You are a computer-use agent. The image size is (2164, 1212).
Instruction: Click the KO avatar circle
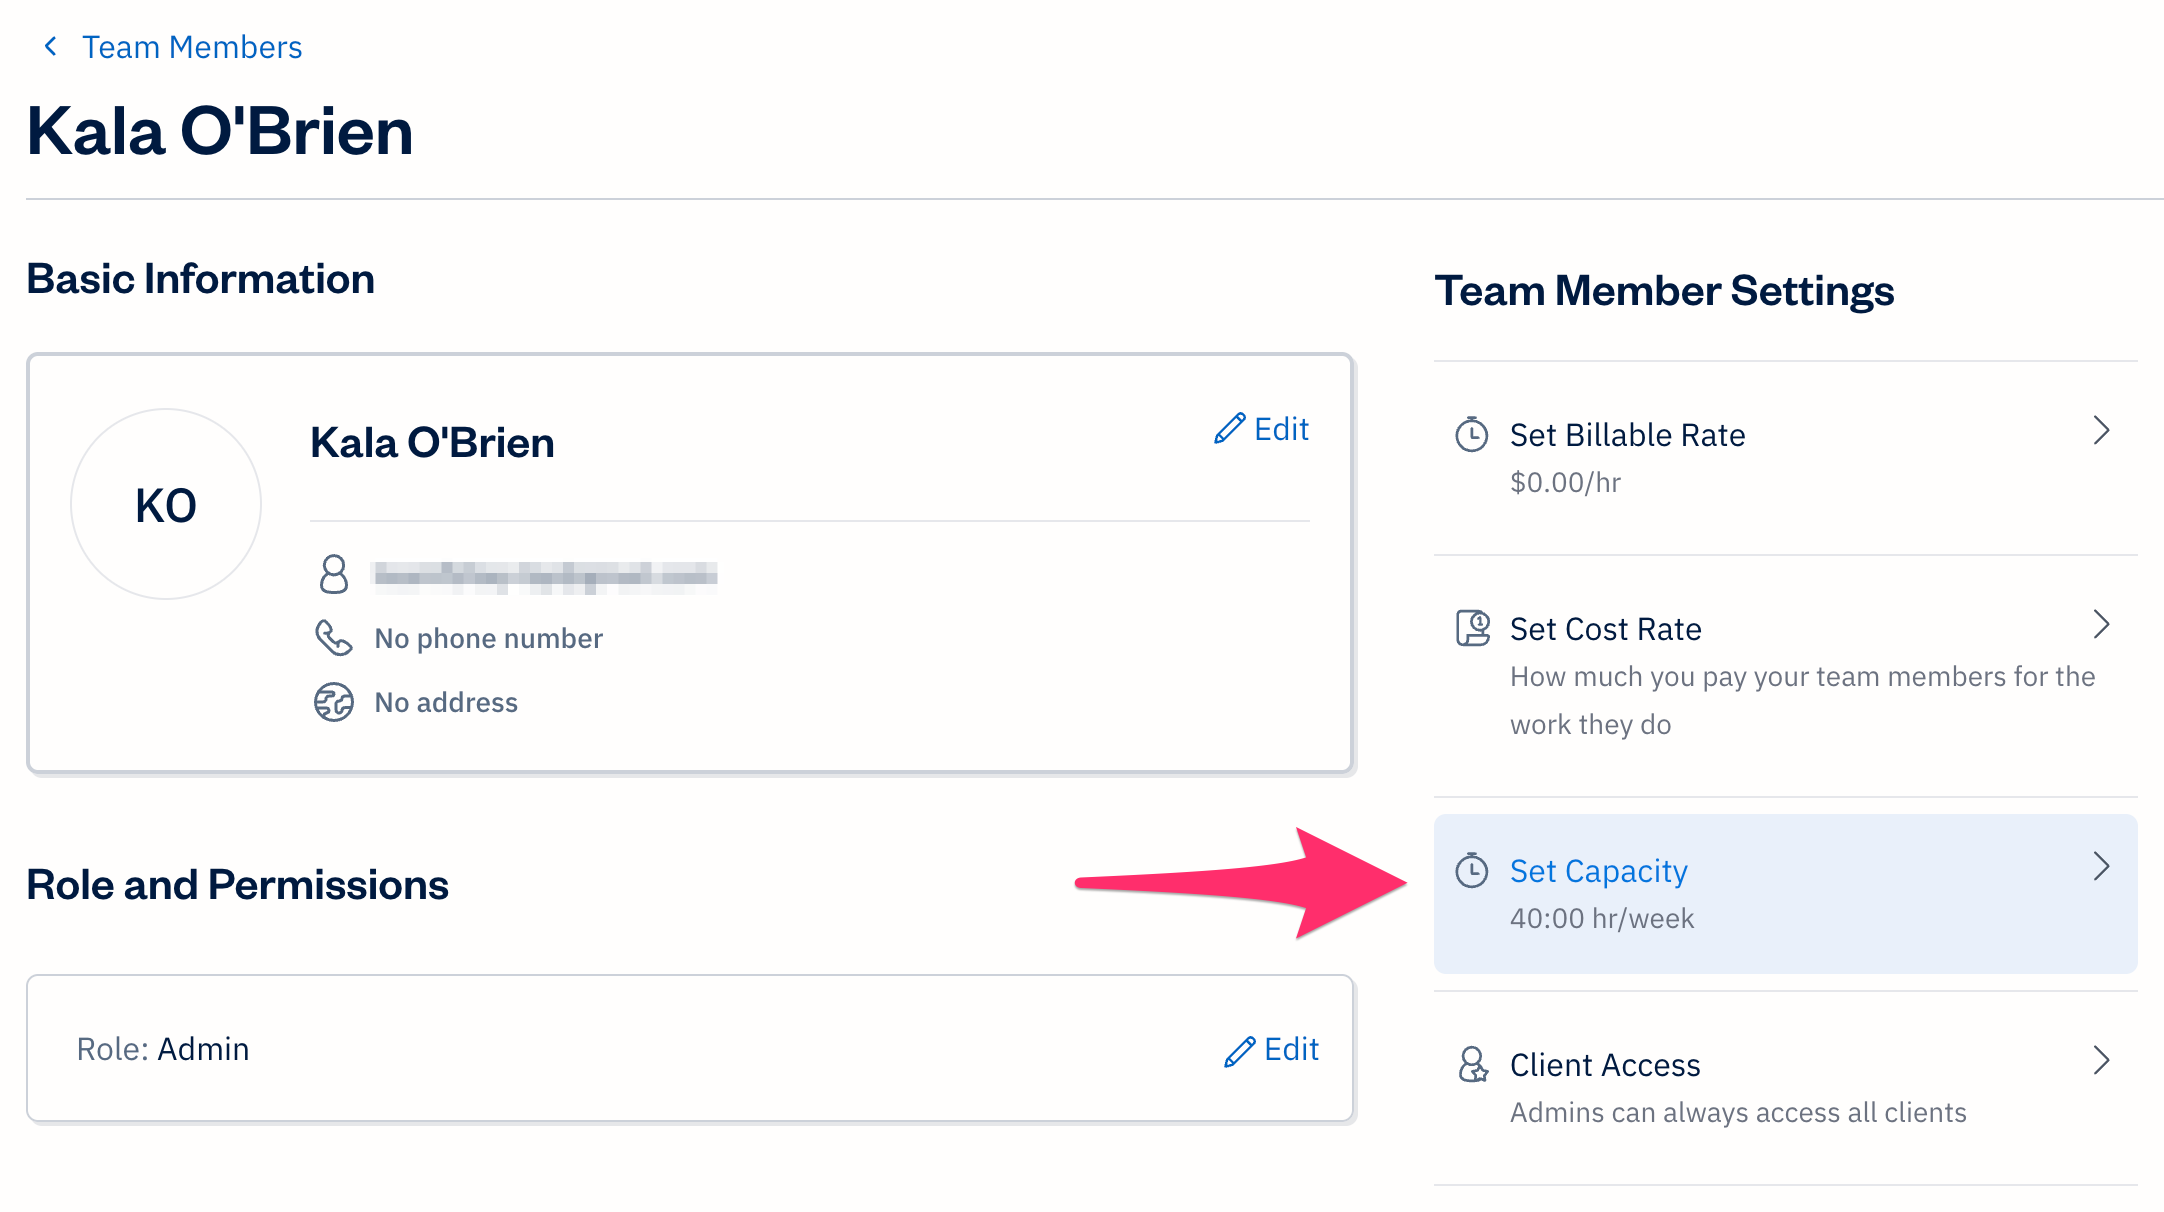click(166, 504)
